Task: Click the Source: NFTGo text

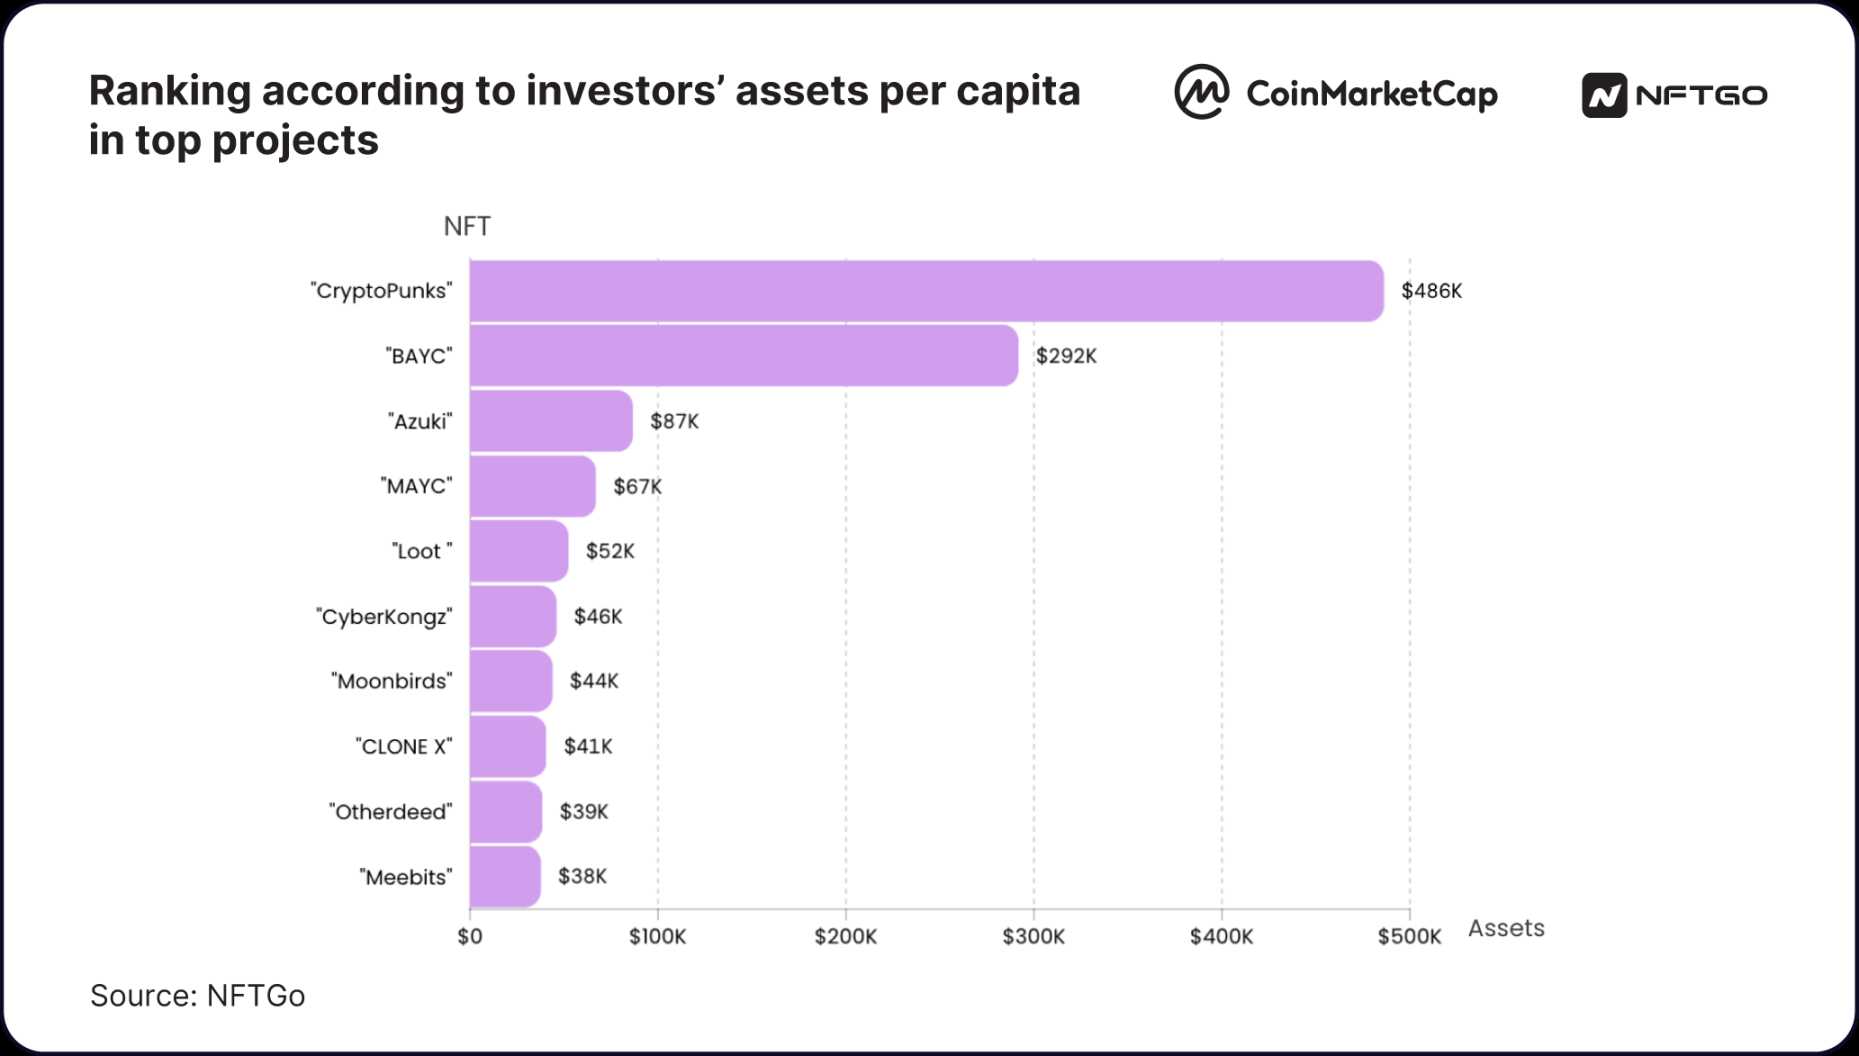Action: tap(197, 996)
